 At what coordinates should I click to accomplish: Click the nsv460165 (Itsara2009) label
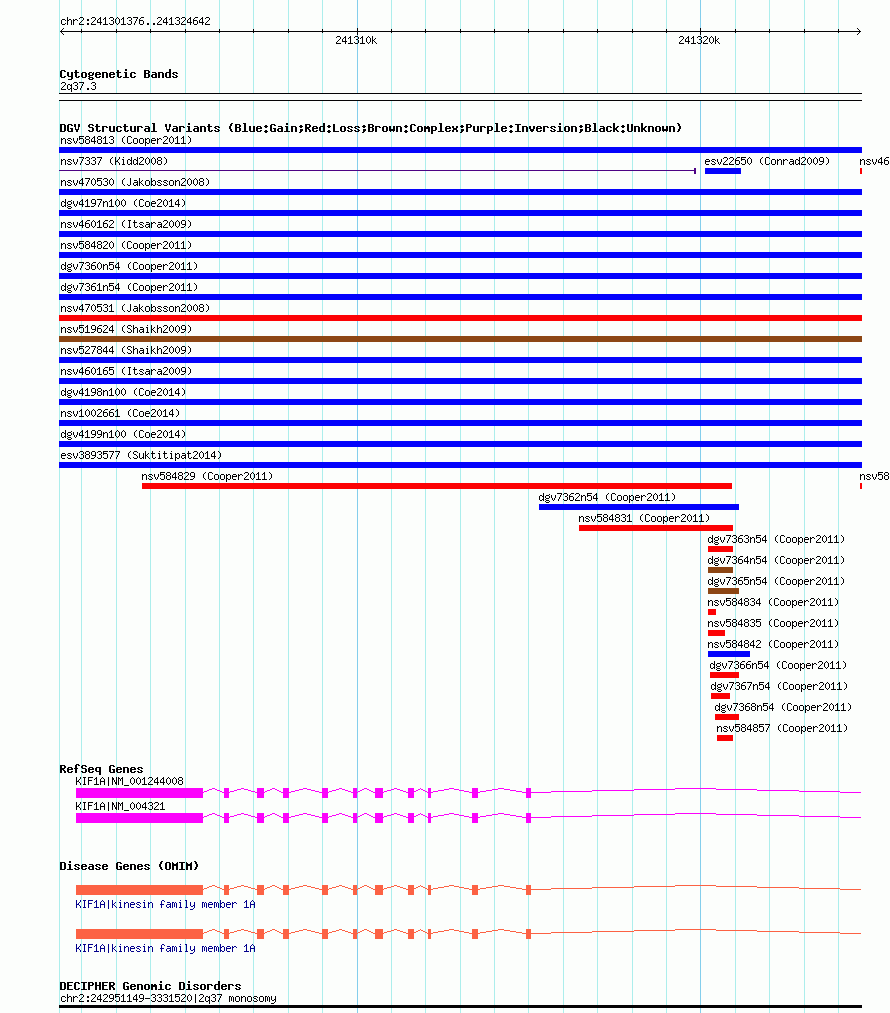(126, 371)
